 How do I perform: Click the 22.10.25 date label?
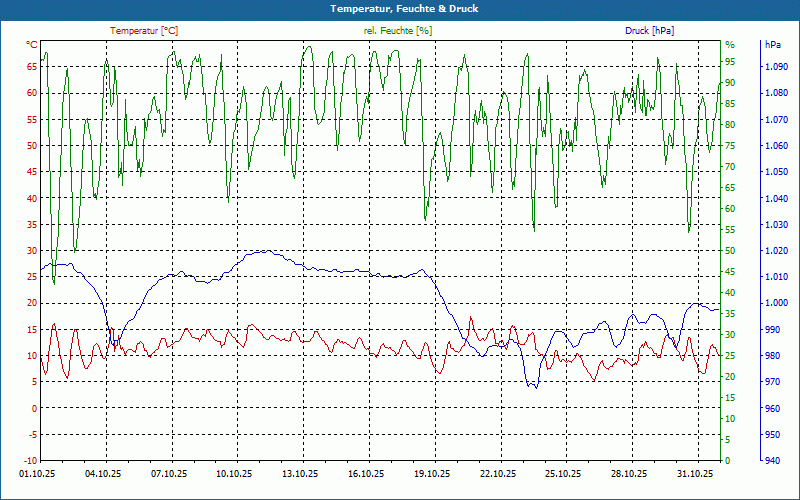pos(497,474)
